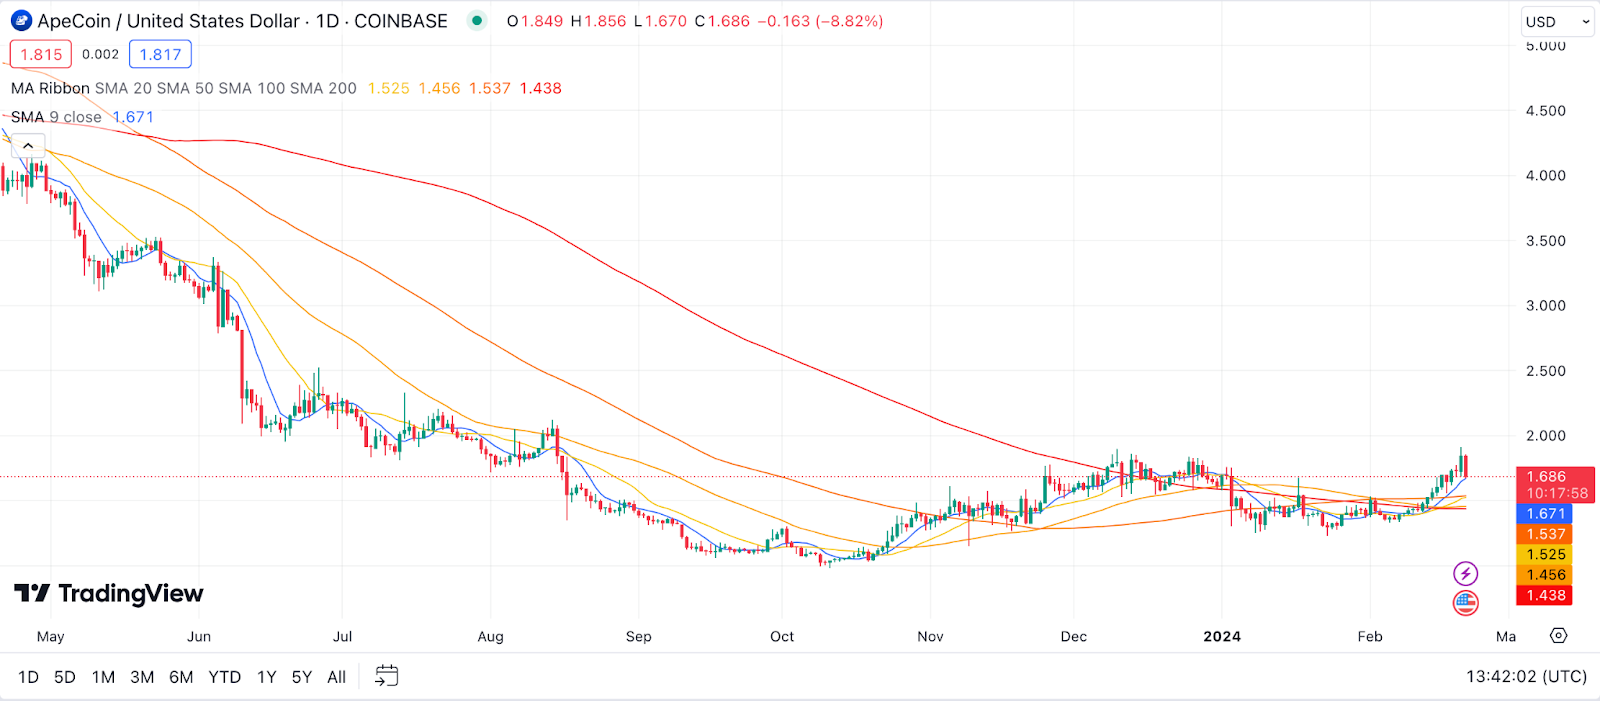Select the 5Y time range
Image resolution: width=1600 pixels, height=701 pixels.
click(x=302, y=677)
